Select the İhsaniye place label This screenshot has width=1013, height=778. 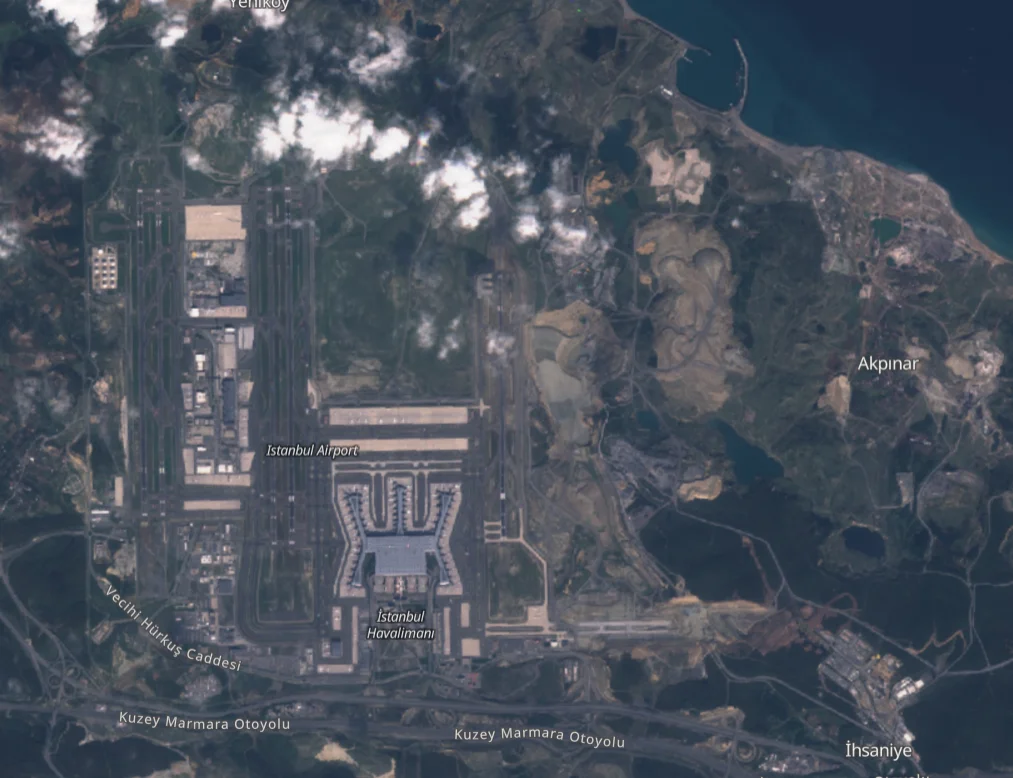click(878, 750)
